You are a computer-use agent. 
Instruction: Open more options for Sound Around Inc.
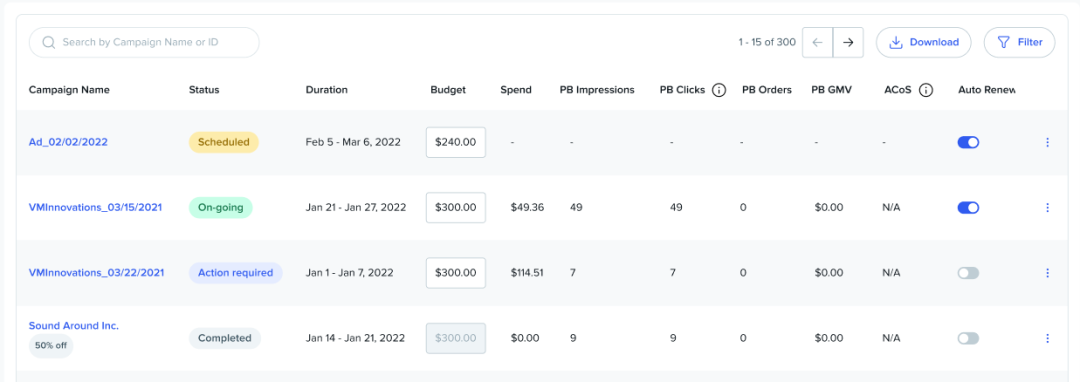coord(1048,339)
